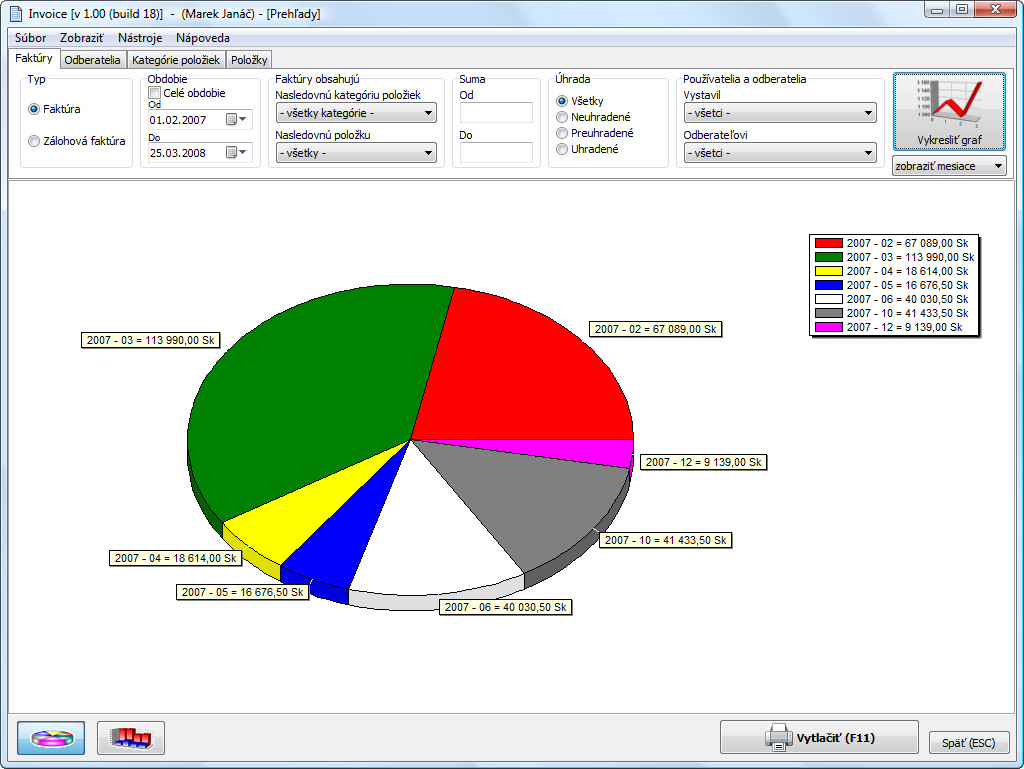
Task: Click the Späť (ESC) button
Action: (968, 743)
